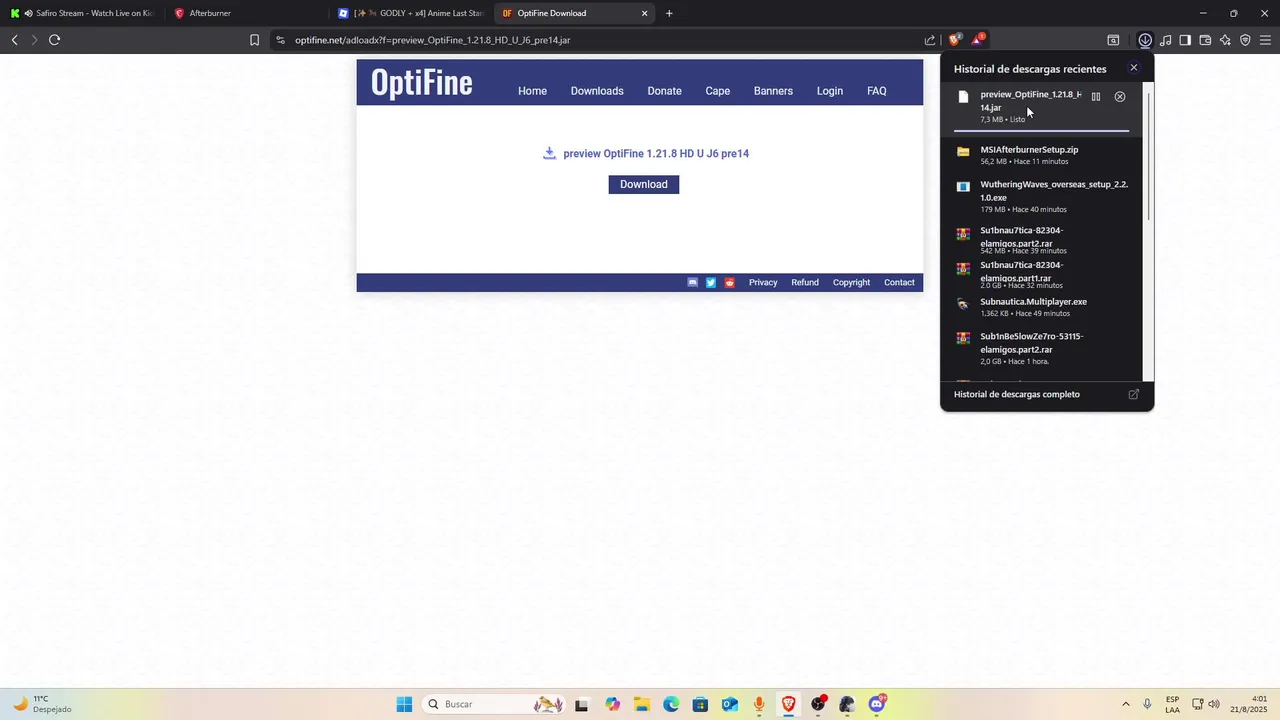Click preview OptiFine 1.21.8 HD U J6 pre14 link

tap(656, 153)
